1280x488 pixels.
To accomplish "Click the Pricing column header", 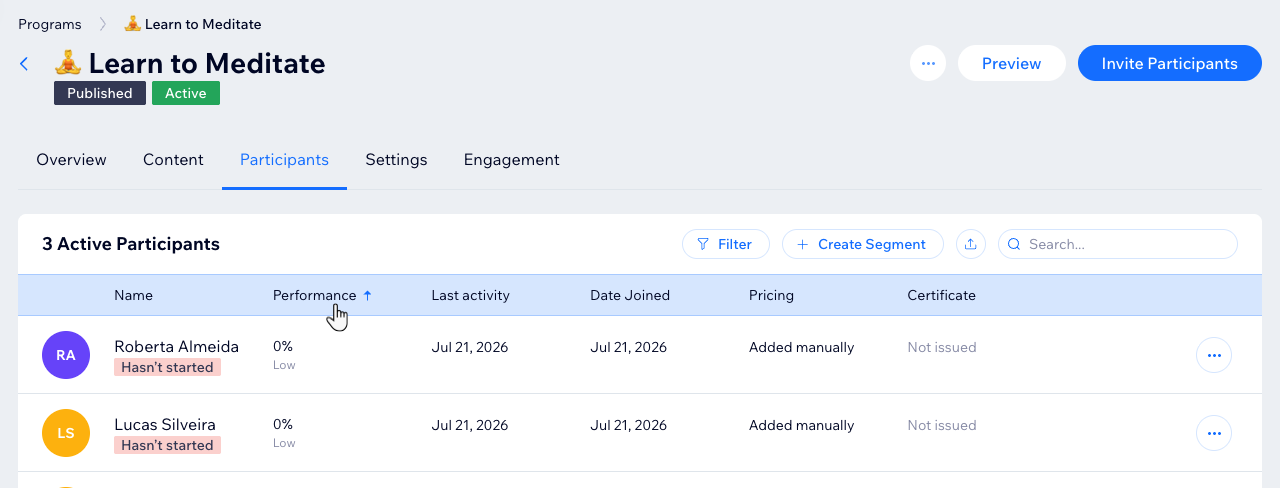I will pyautogui.click(x=771, y=295).
